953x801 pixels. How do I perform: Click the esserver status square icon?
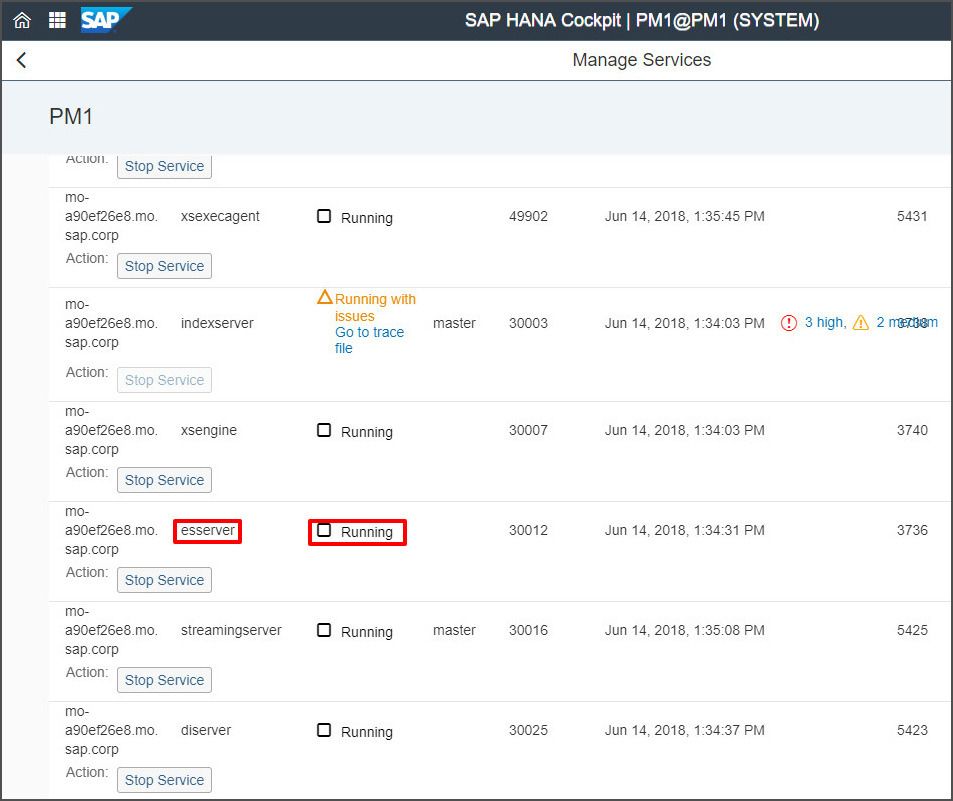(x=324, y=530)
